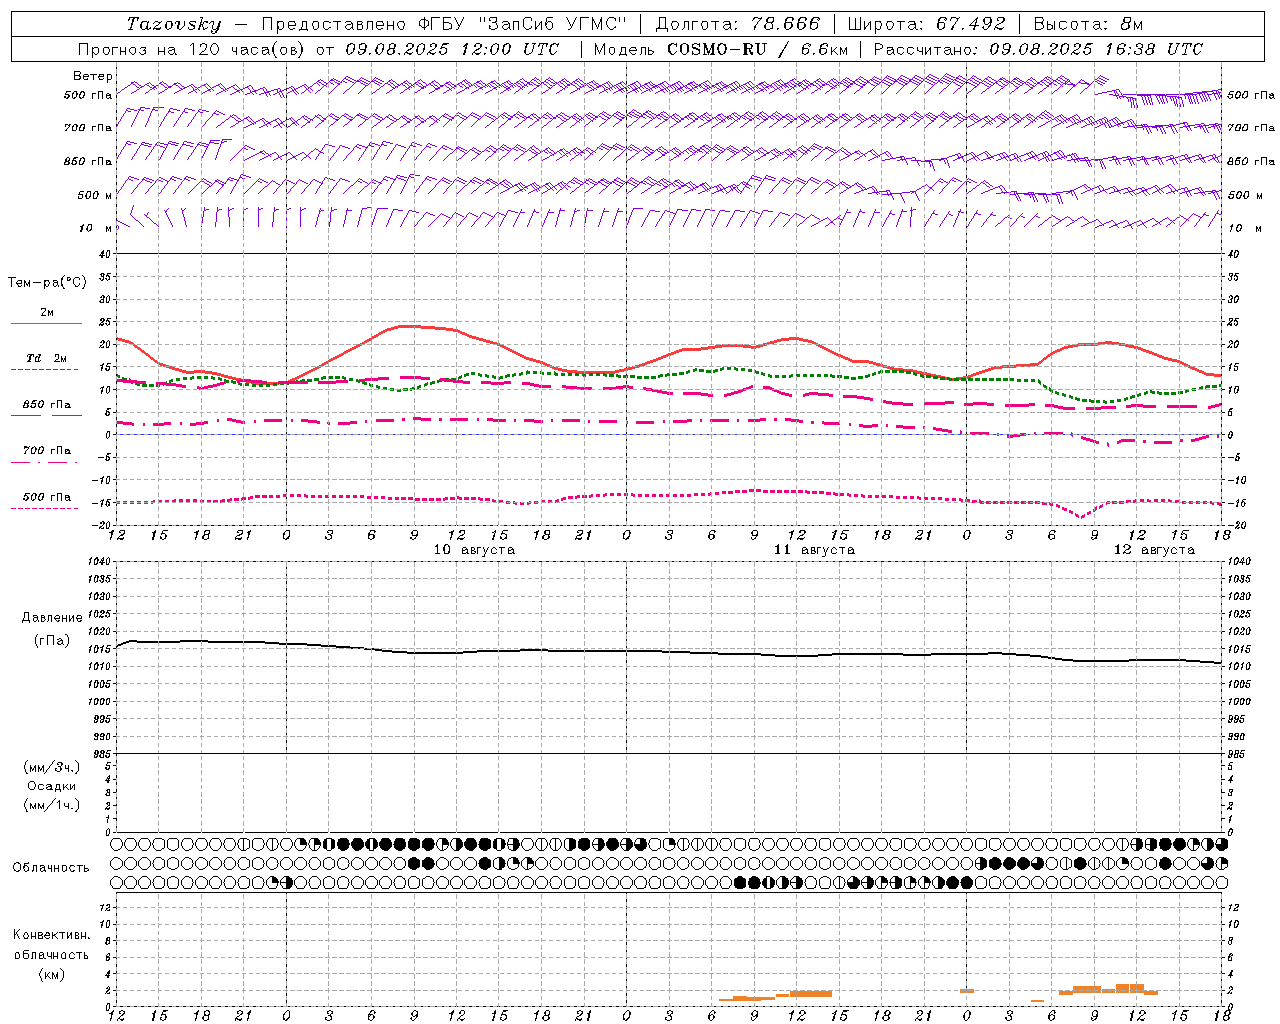Click the 'Долгота: 78.666' header value
This screenshot has width=1280, height=1024.
point(737,24)
